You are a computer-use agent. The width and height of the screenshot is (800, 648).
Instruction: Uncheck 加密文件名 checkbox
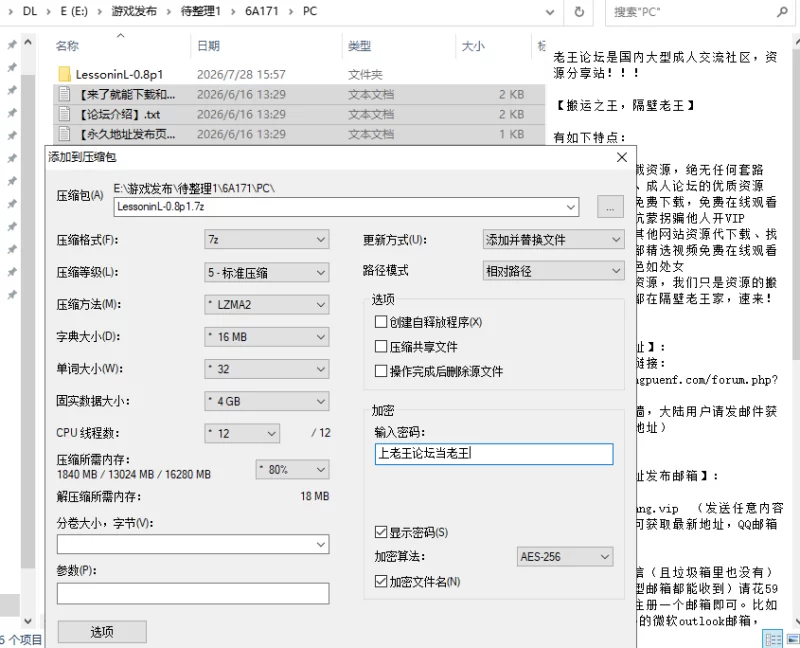[381, 581]
